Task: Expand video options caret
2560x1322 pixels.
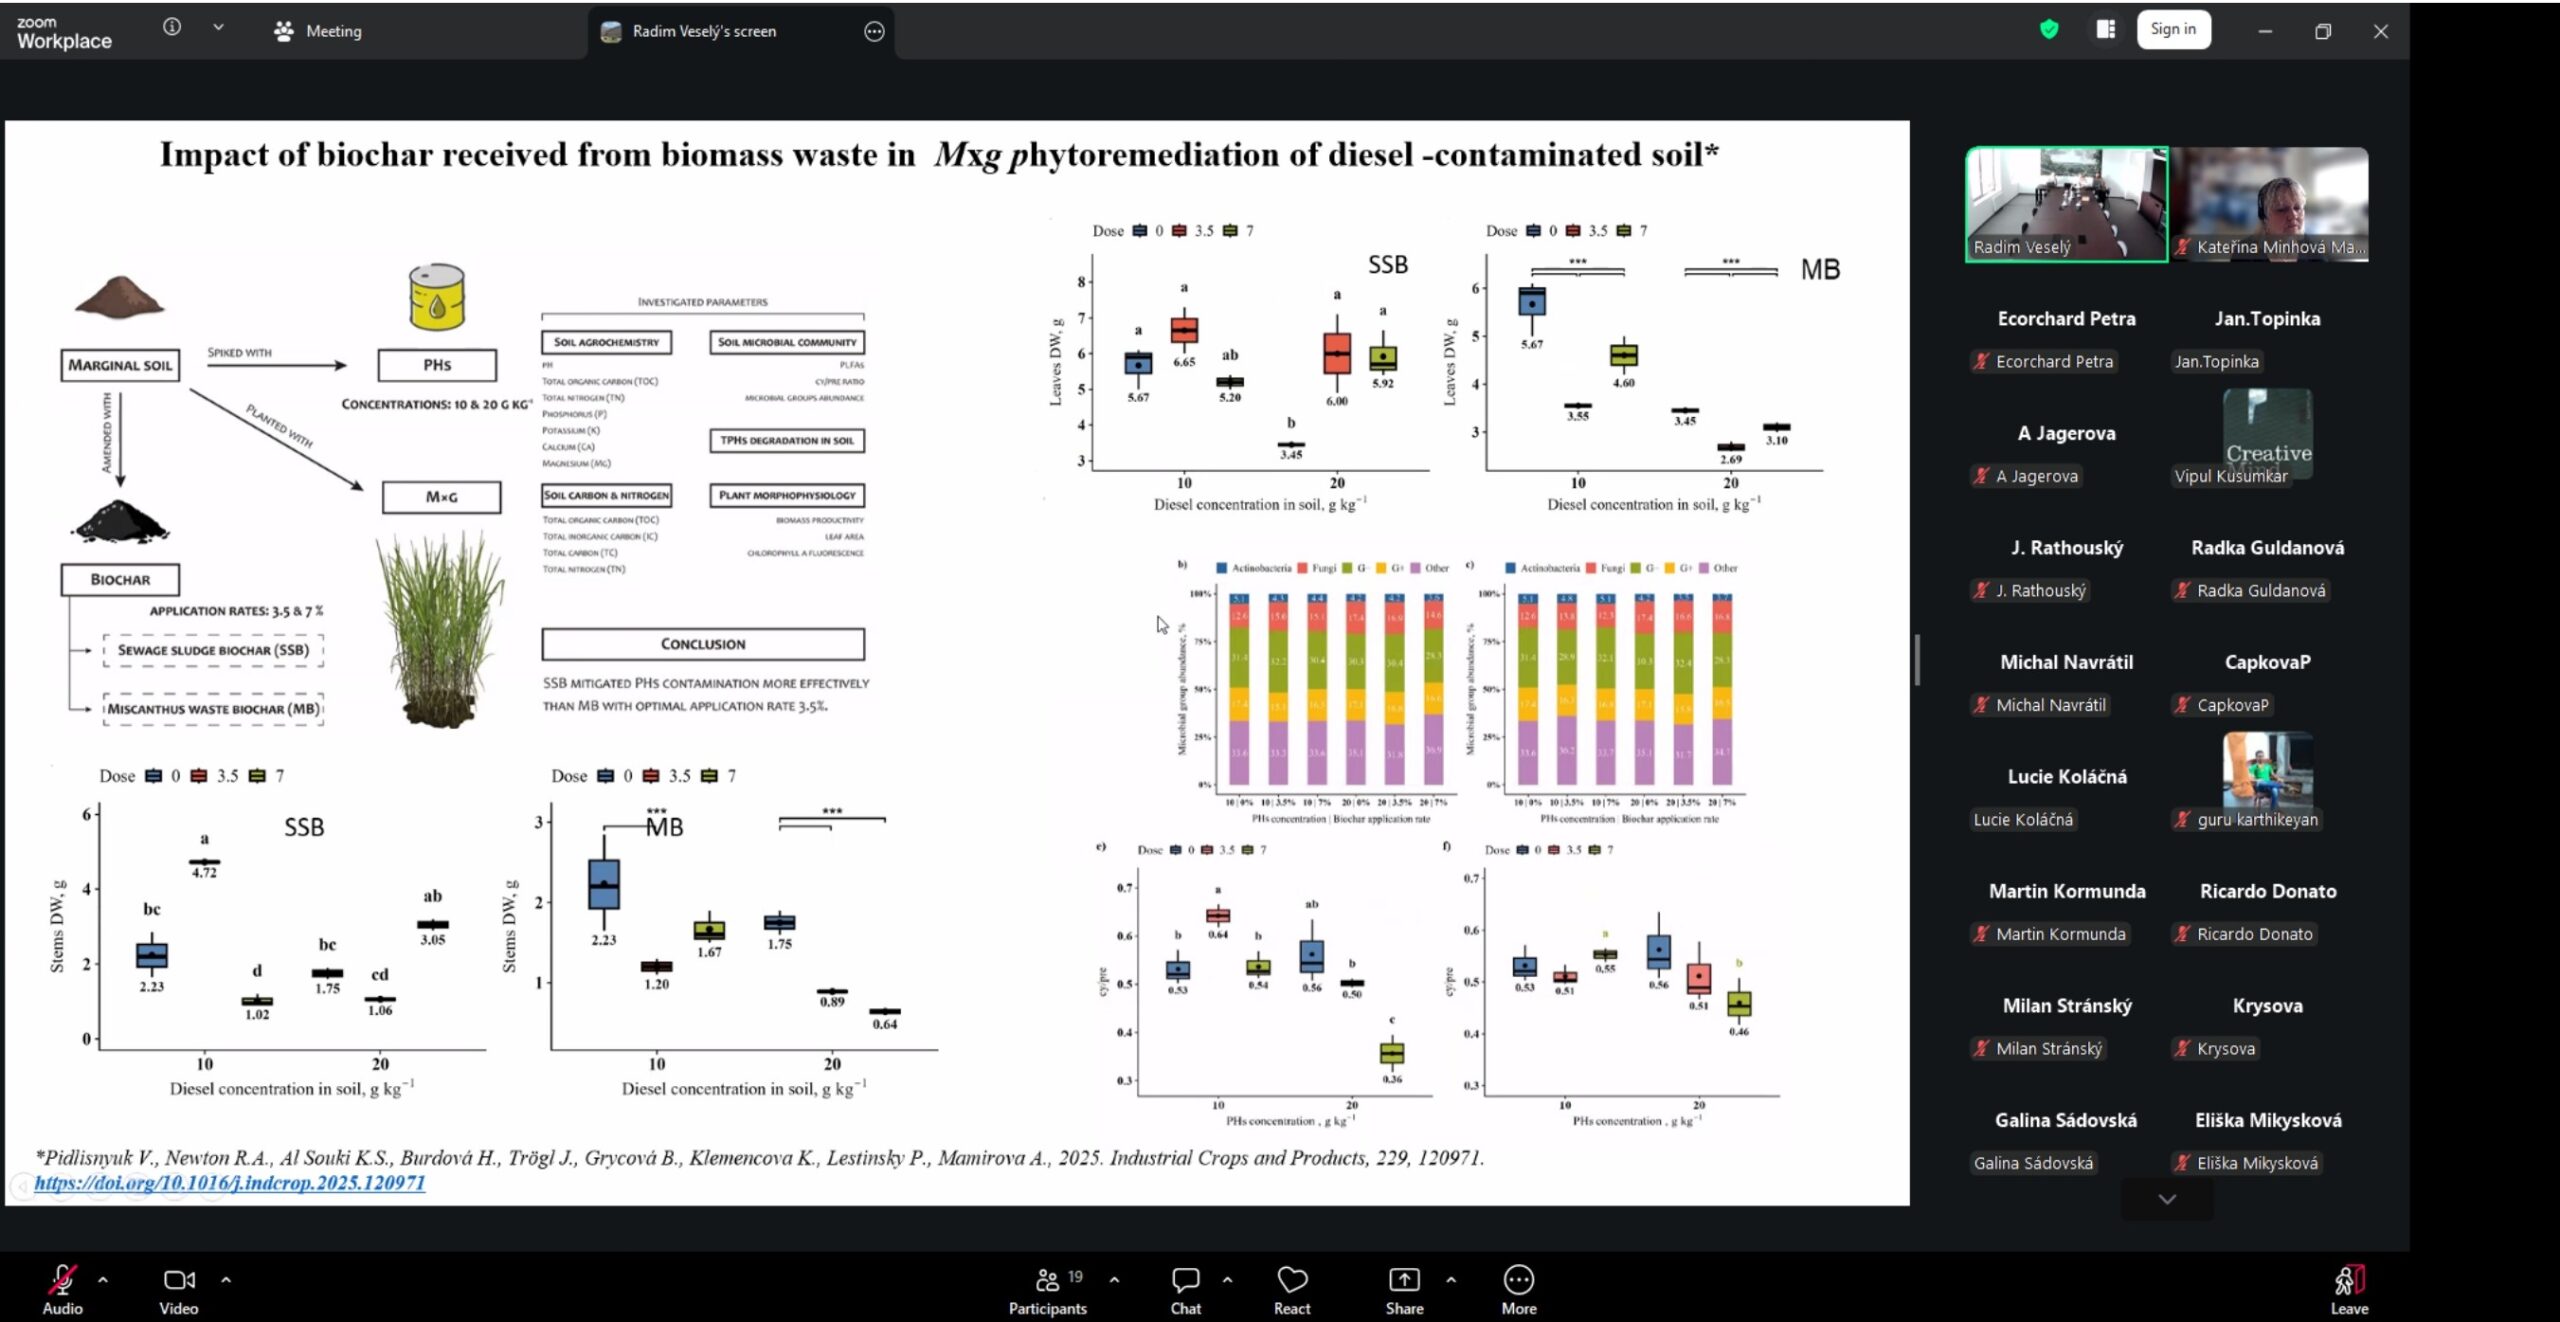Action: coord(226,1279)
